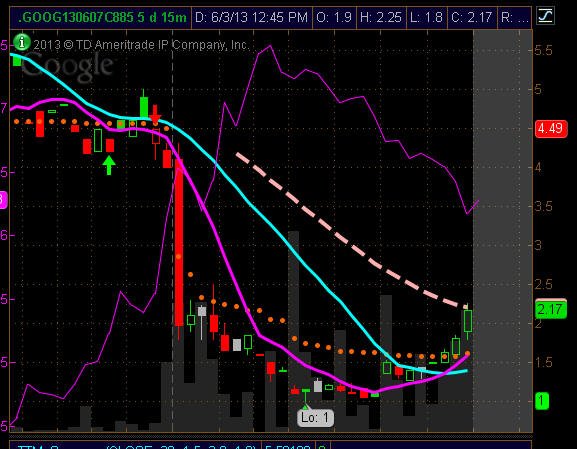Select the Low 1.8 value cell

[x=426, y=17]
